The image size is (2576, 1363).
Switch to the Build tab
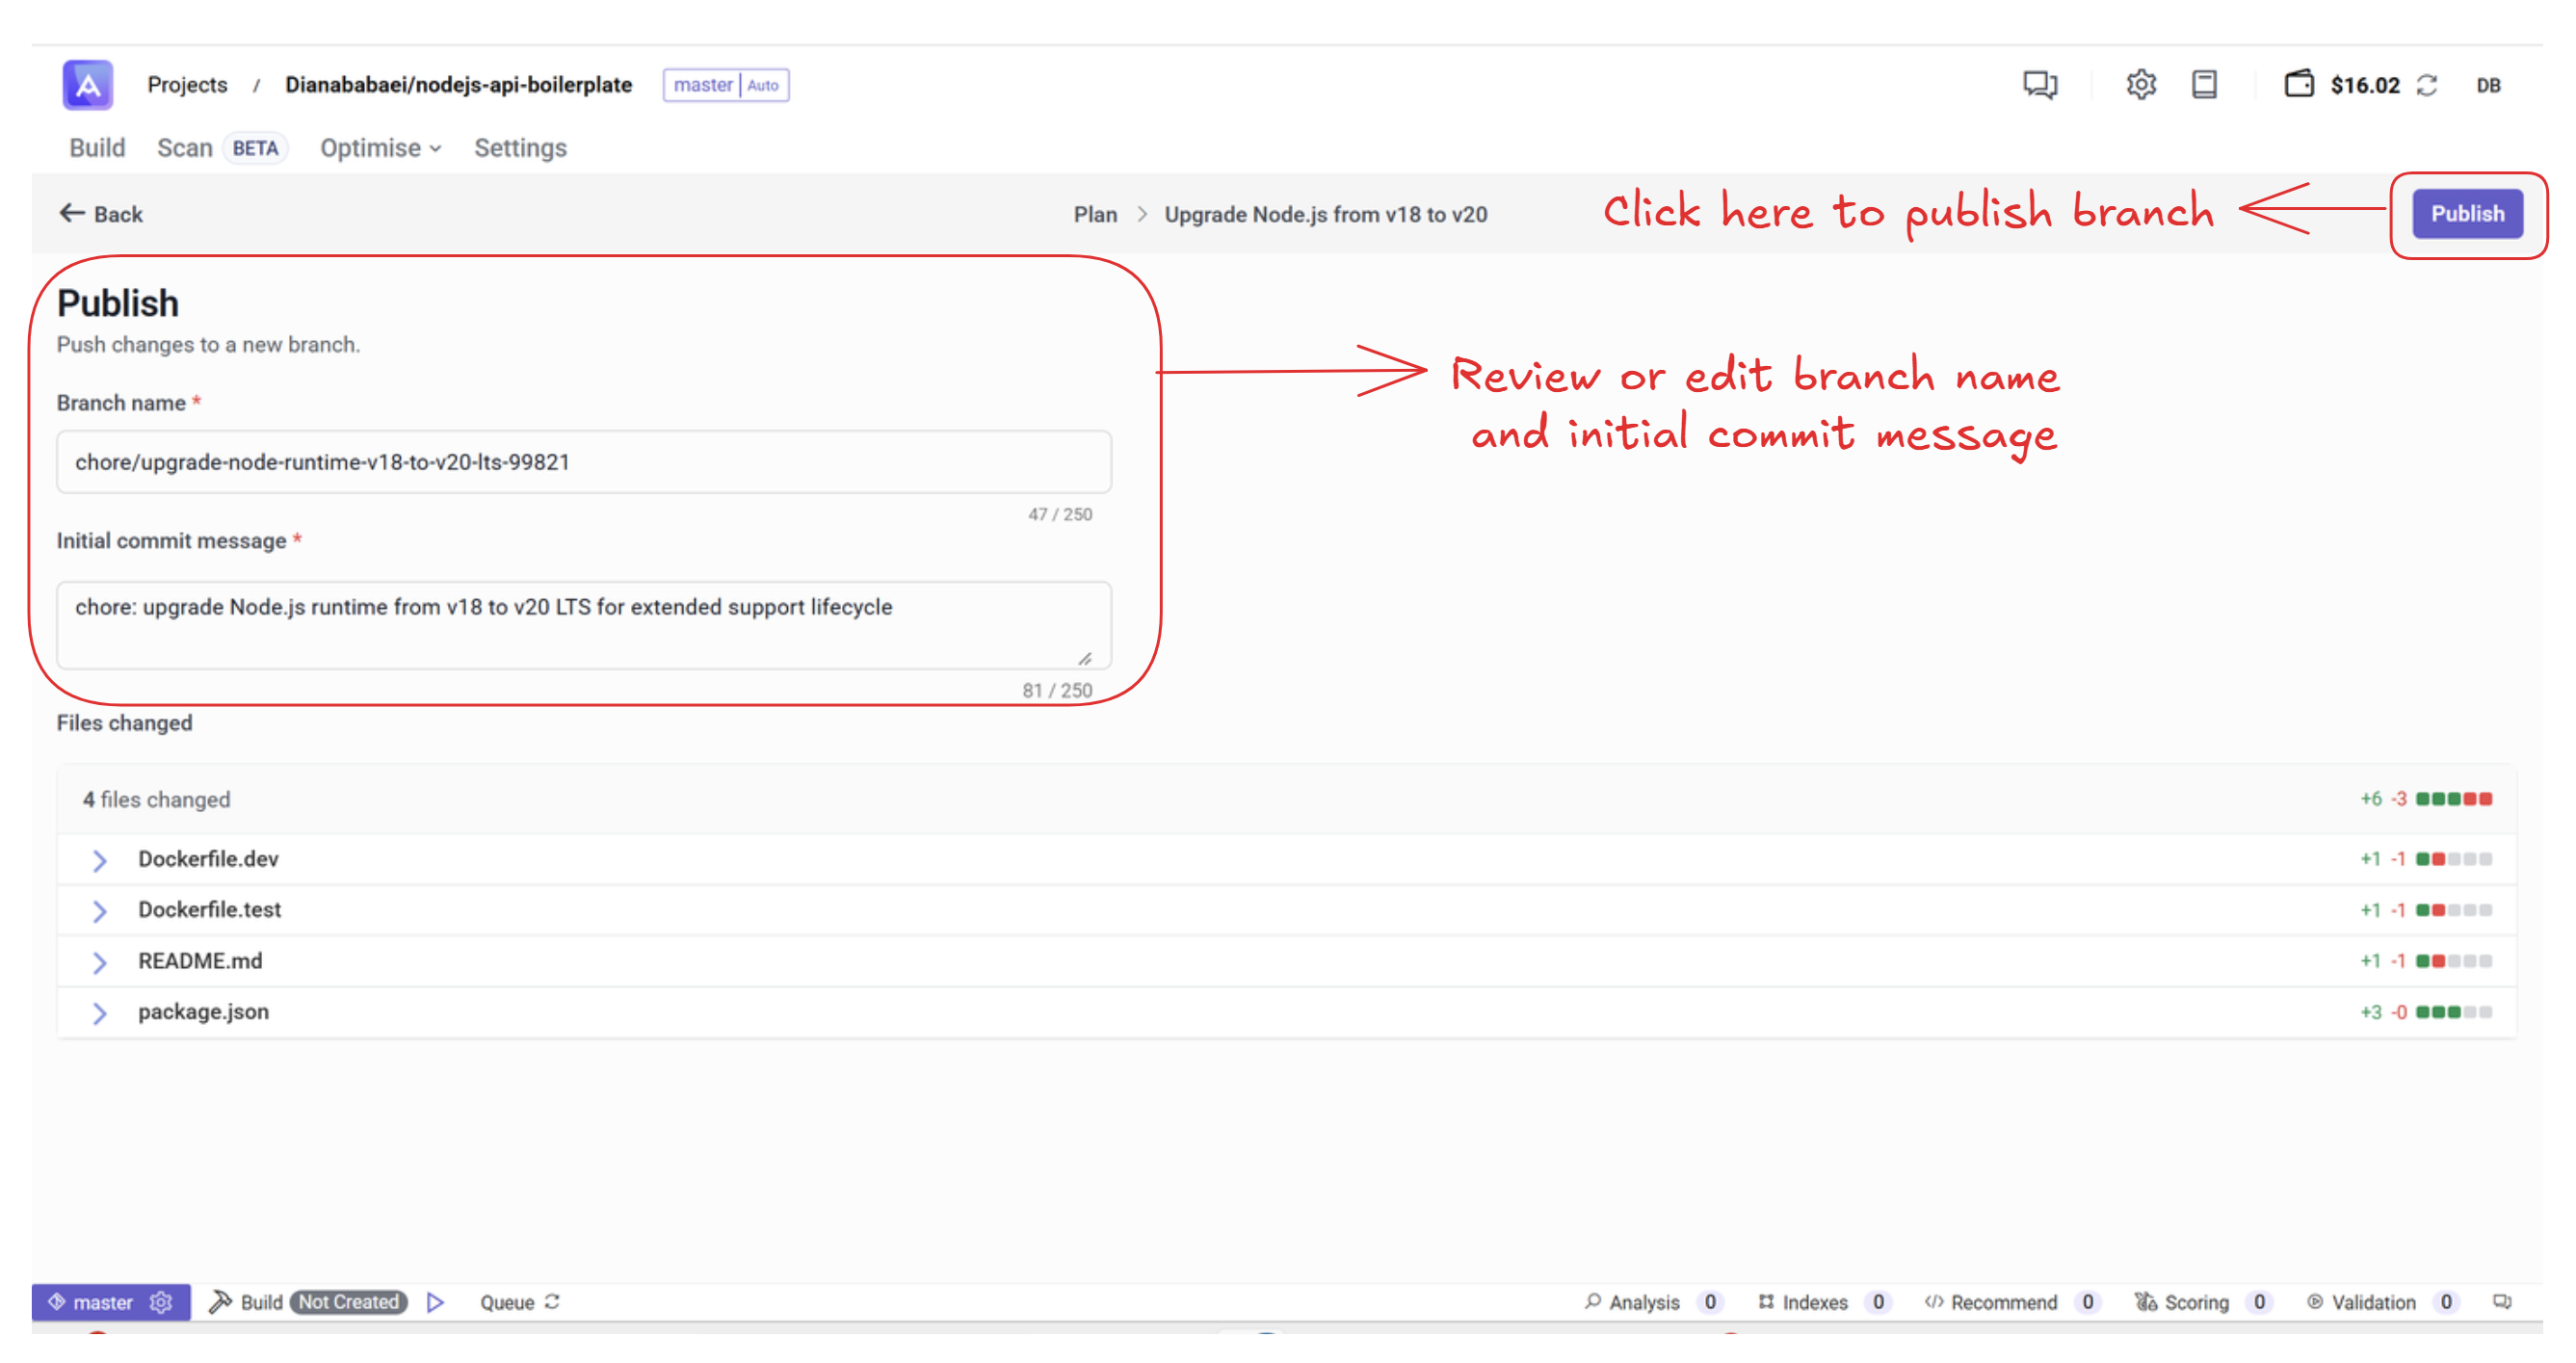[x=97, y=147]
